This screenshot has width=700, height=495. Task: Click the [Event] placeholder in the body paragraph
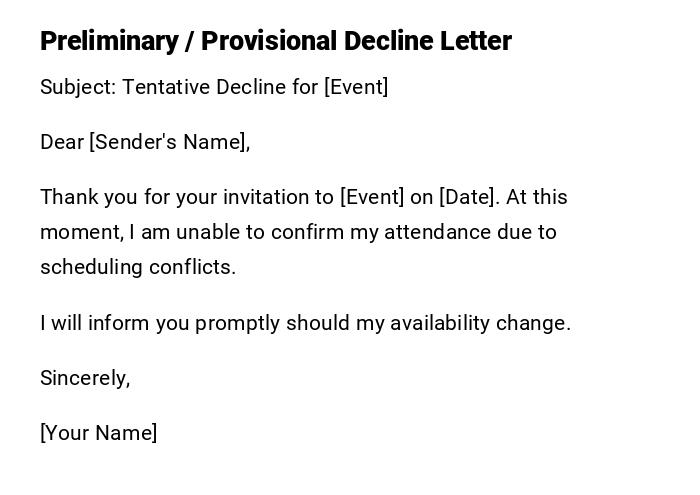372,197
